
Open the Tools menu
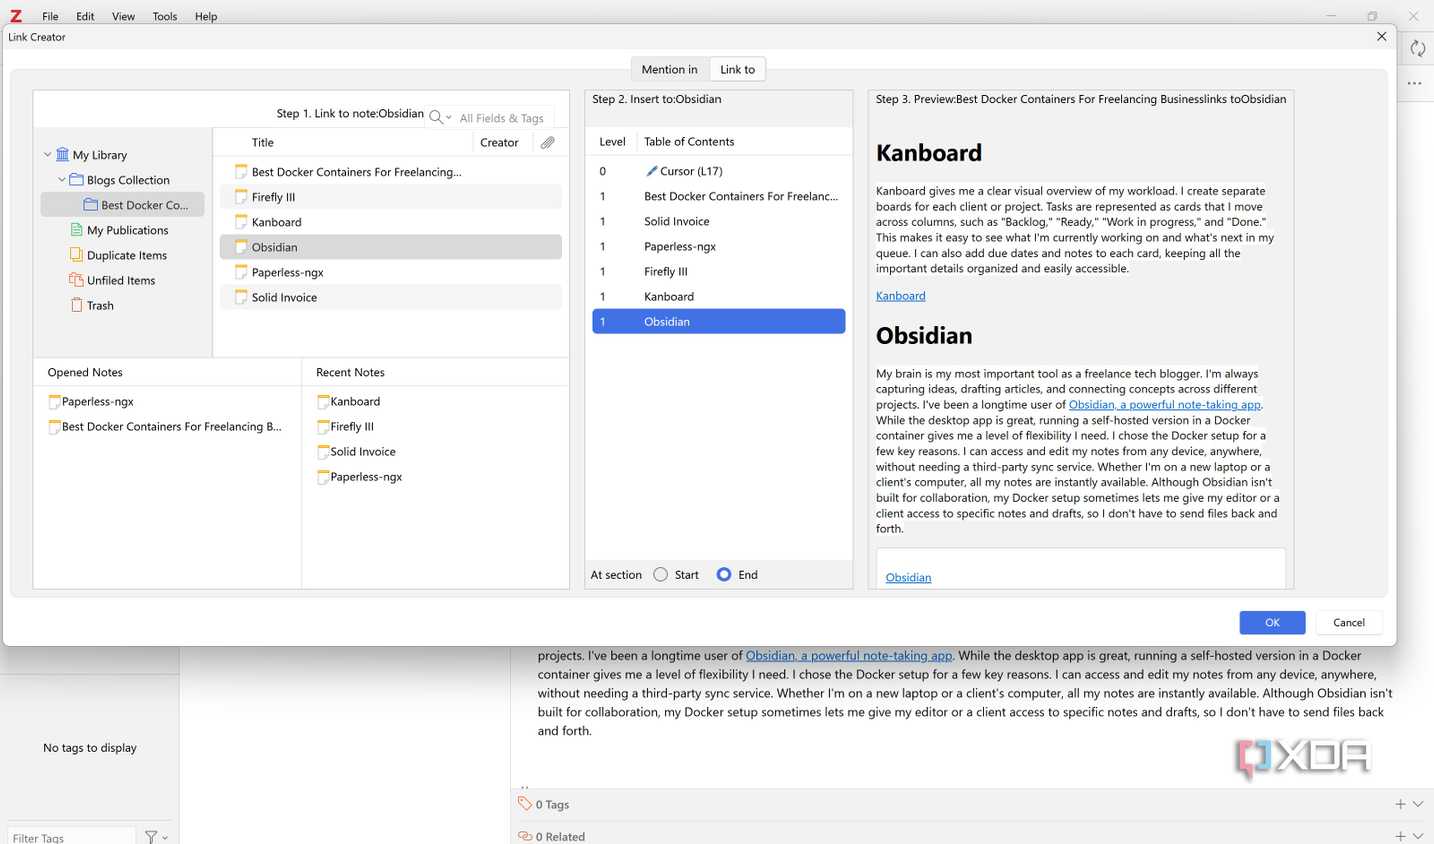[x=165, y=16]
